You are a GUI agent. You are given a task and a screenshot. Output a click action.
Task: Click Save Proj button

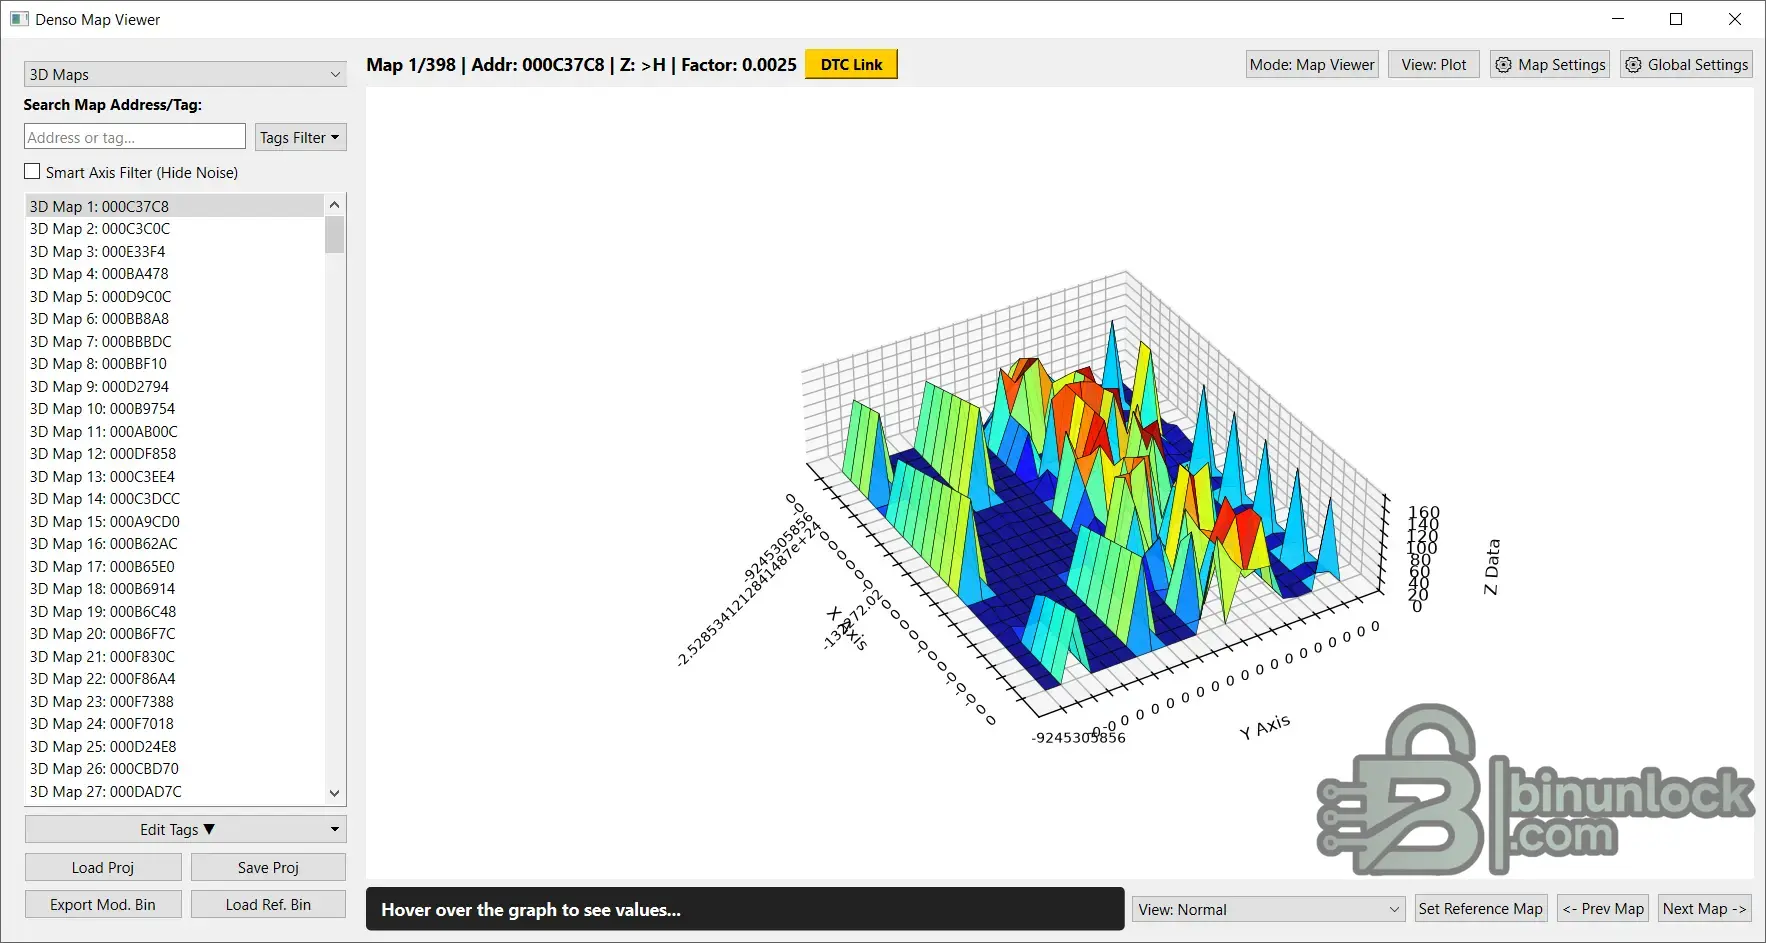pos(268,867)
